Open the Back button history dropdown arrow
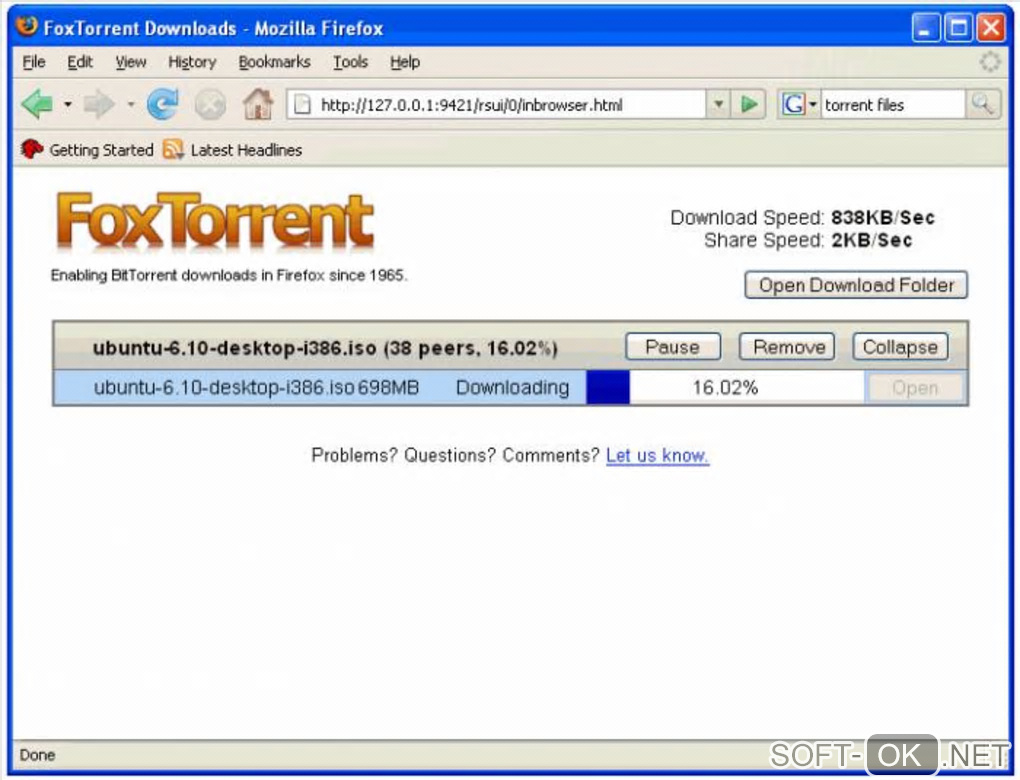 [x=68, y=104]
